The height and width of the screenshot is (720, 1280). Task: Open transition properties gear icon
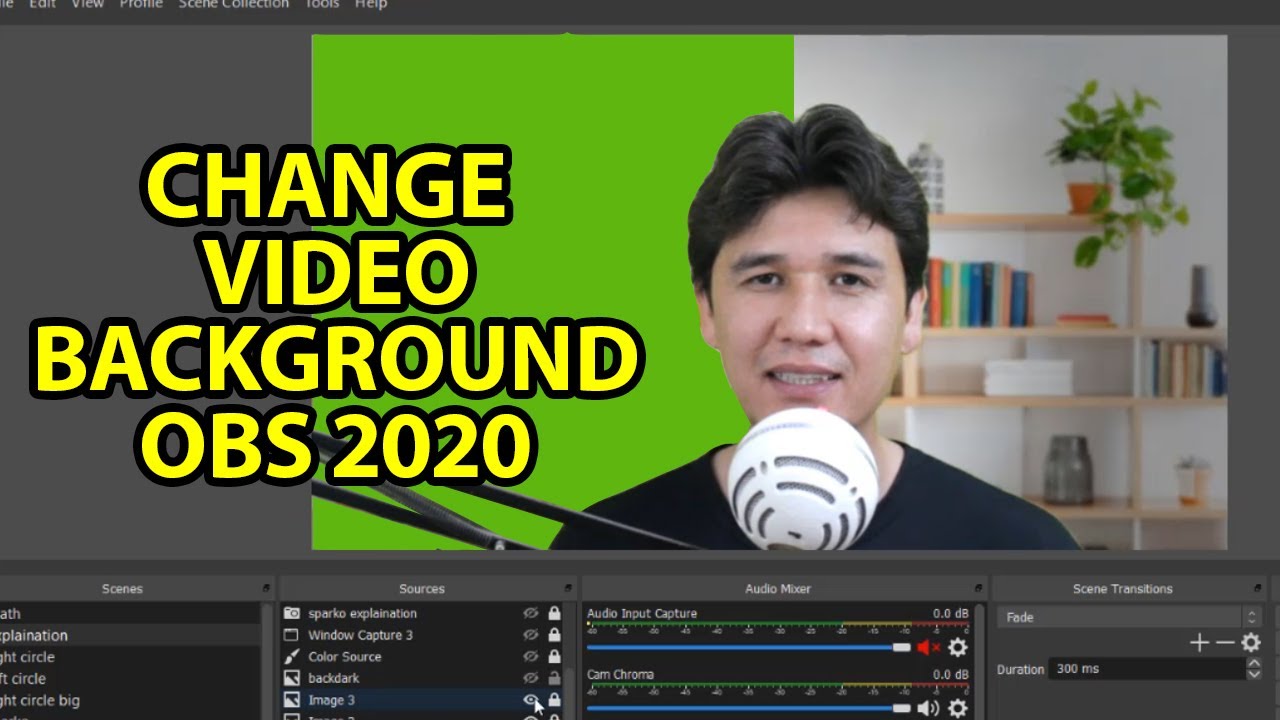pyautogui.click(x=1251, y=643)
